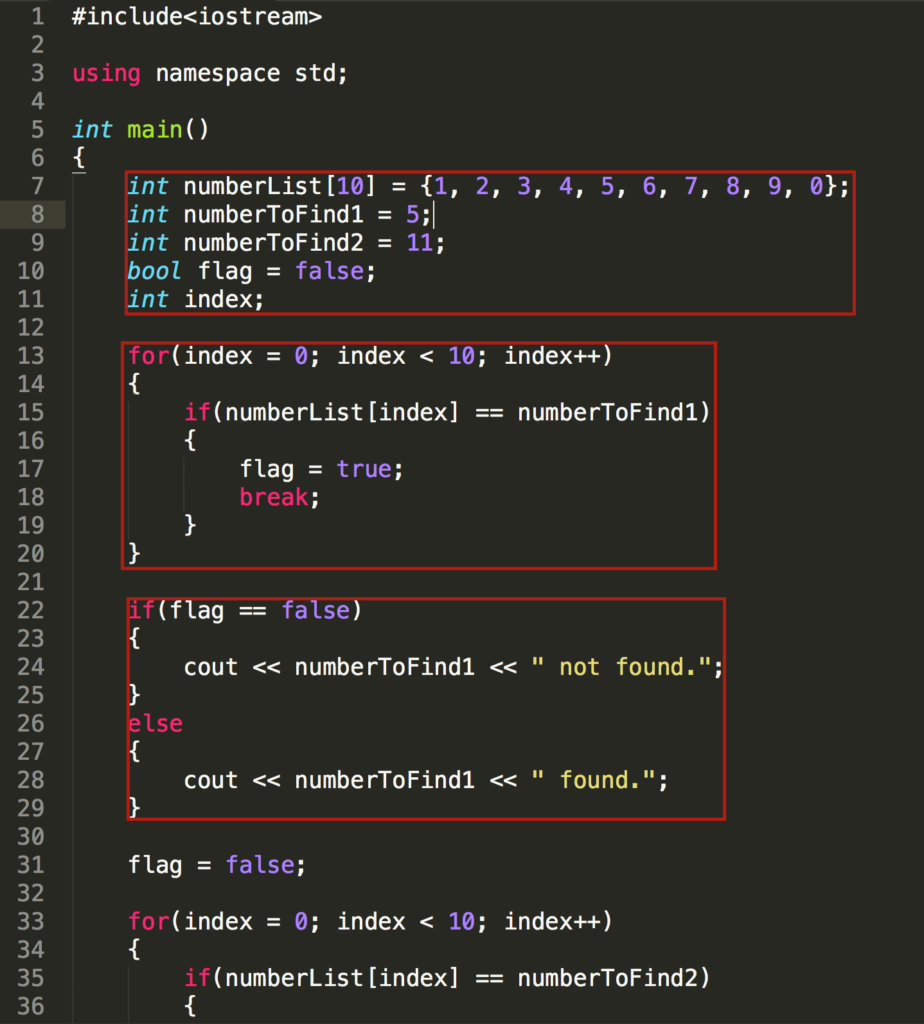Image resolution: width=924 pixels, height=1024 pixels.
Task: Click the 'main' function name
Action: tap(154, 129)
